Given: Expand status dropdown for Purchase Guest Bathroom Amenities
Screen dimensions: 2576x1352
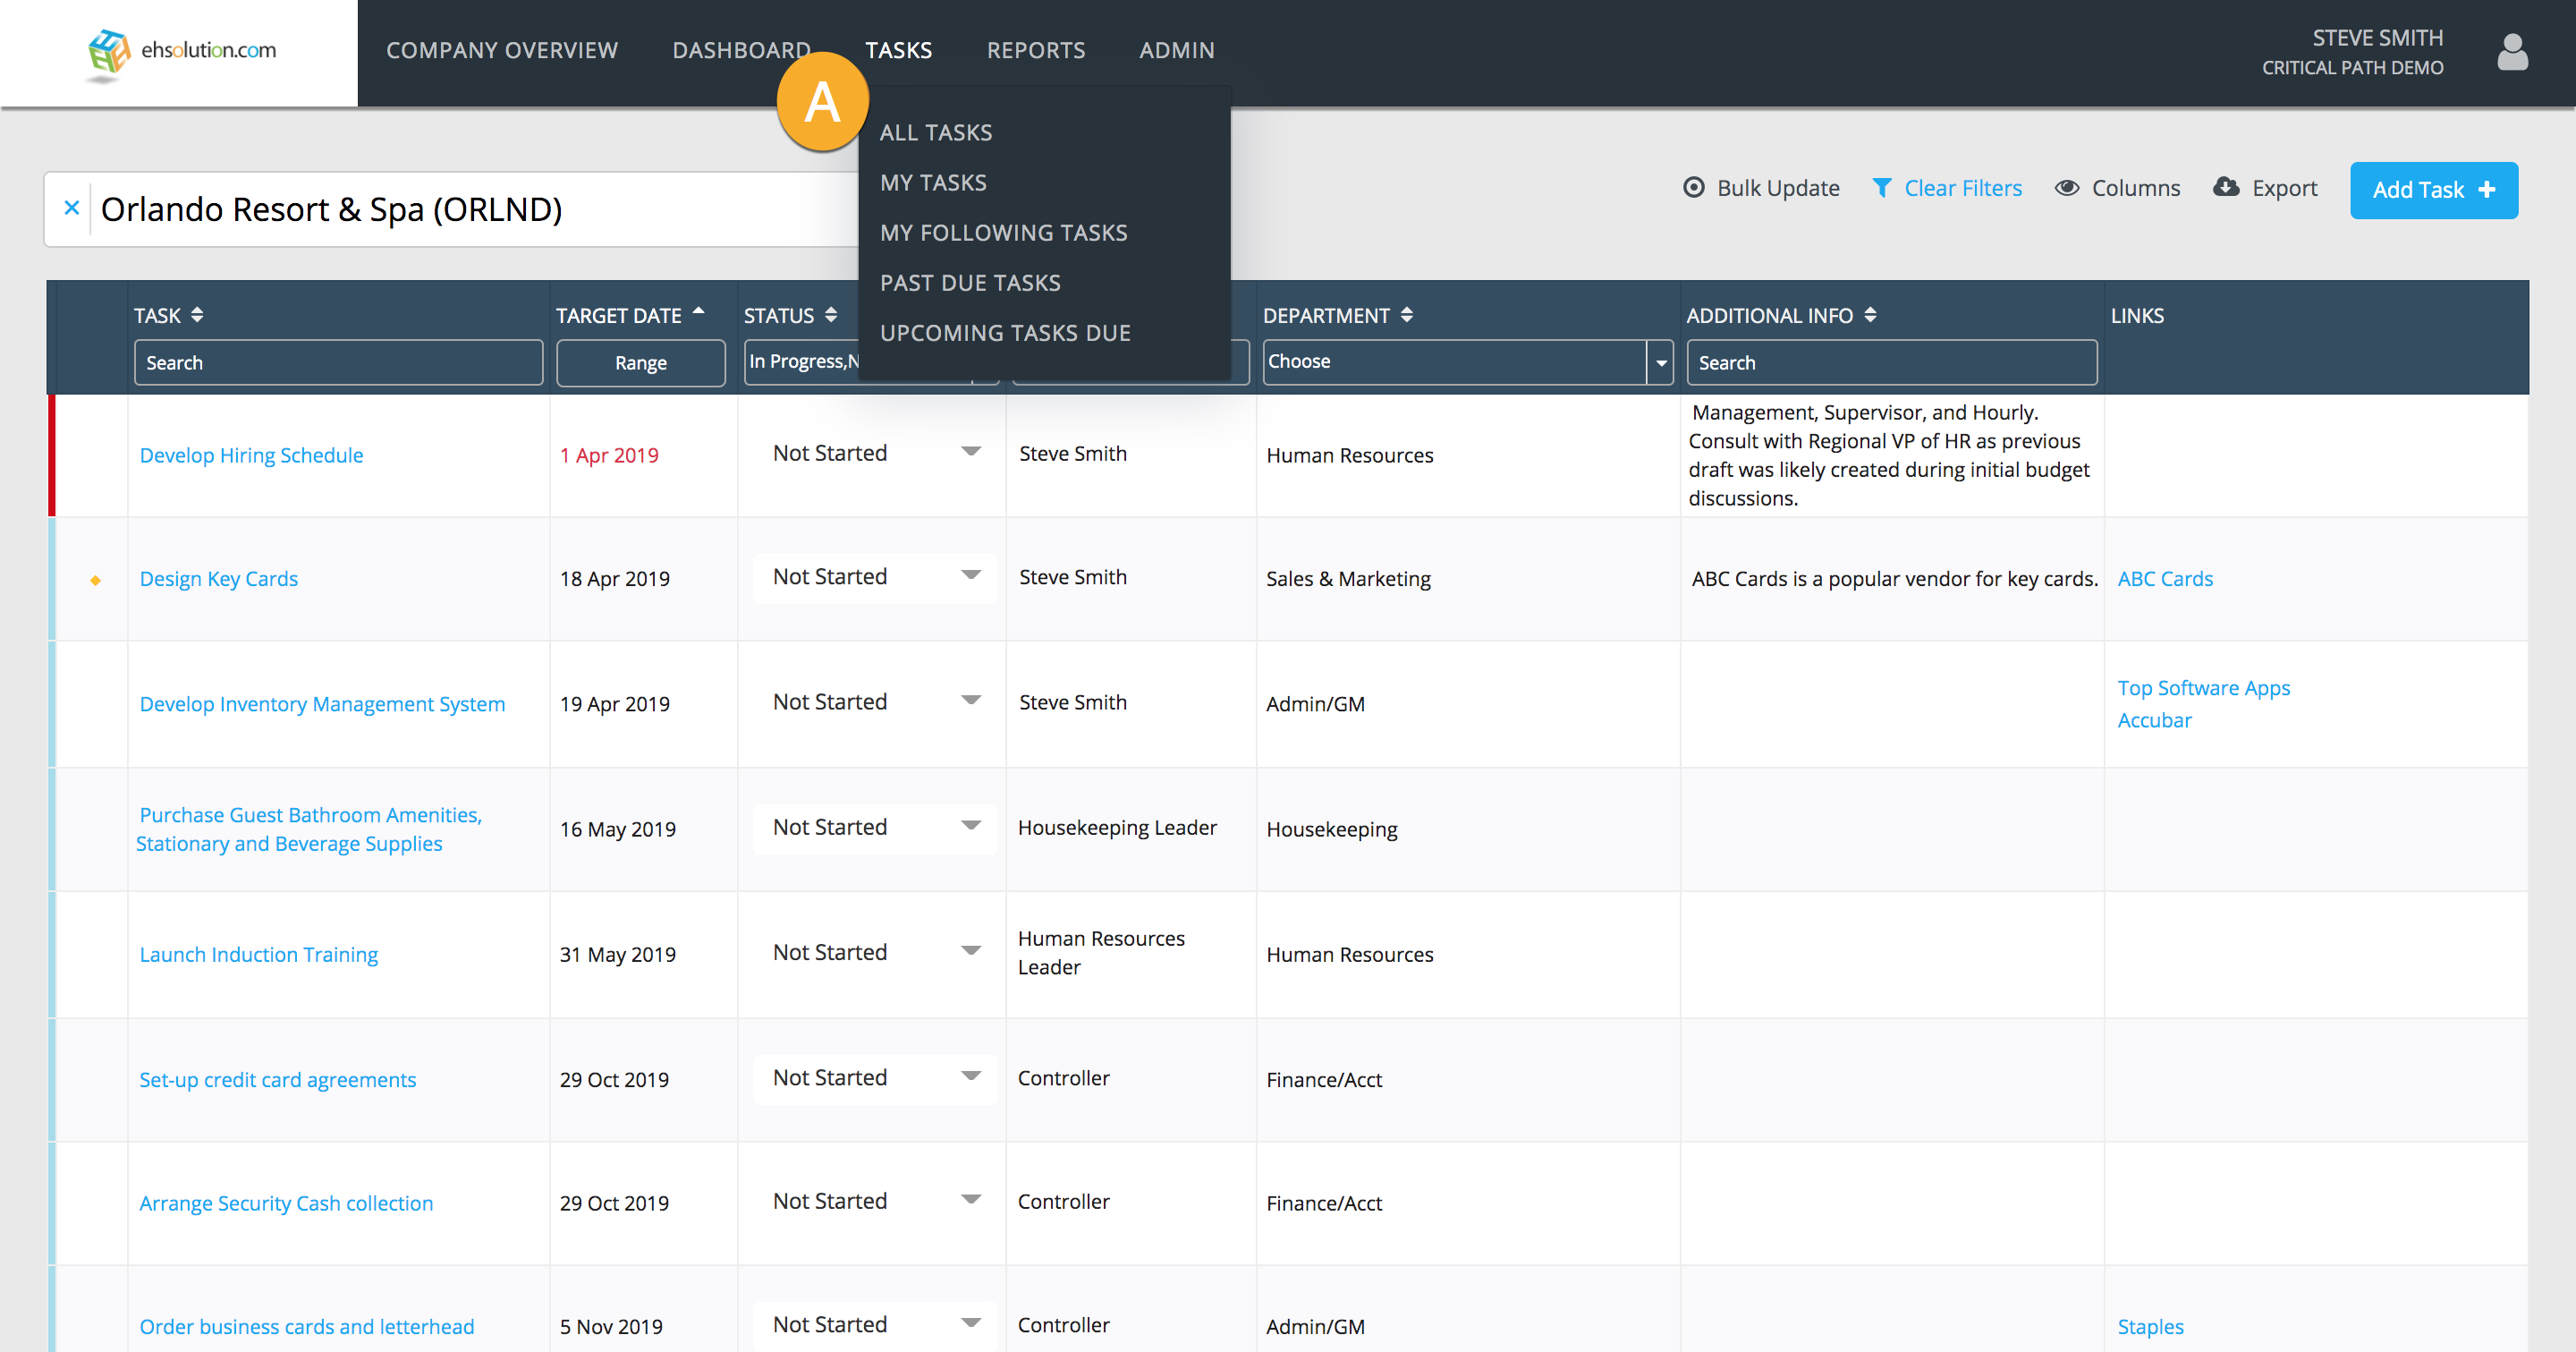Looking at the screenshot, I should click(970, 826).
